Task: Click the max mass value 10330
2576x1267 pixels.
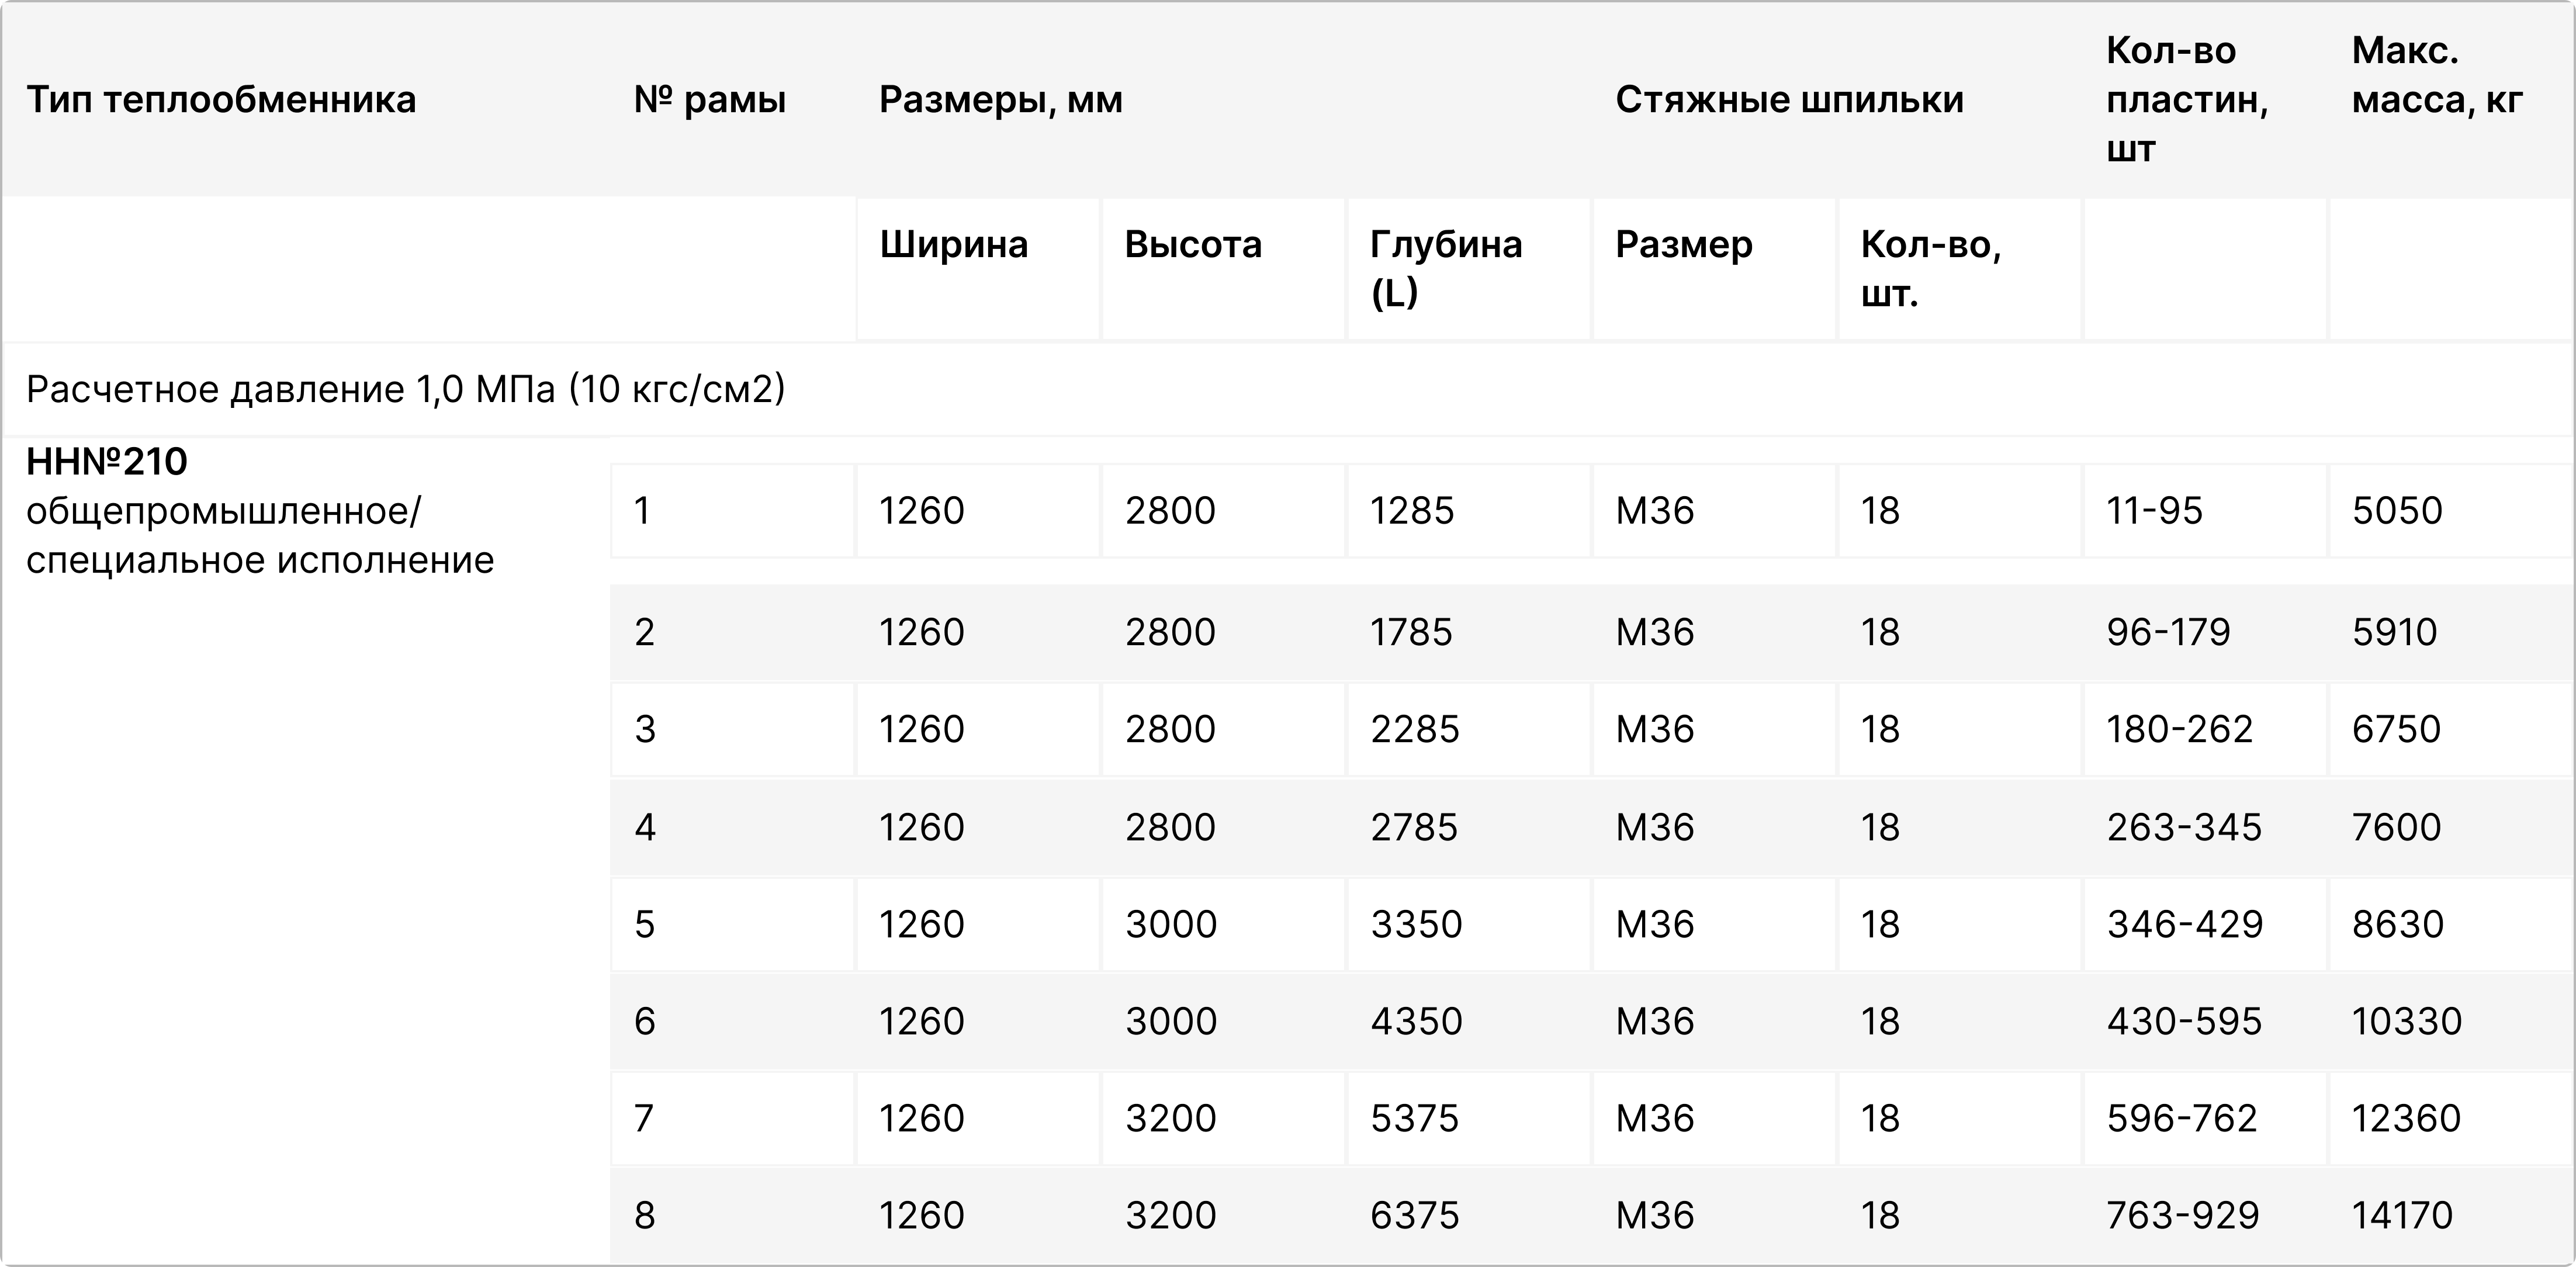Action: point(2406,1021)
